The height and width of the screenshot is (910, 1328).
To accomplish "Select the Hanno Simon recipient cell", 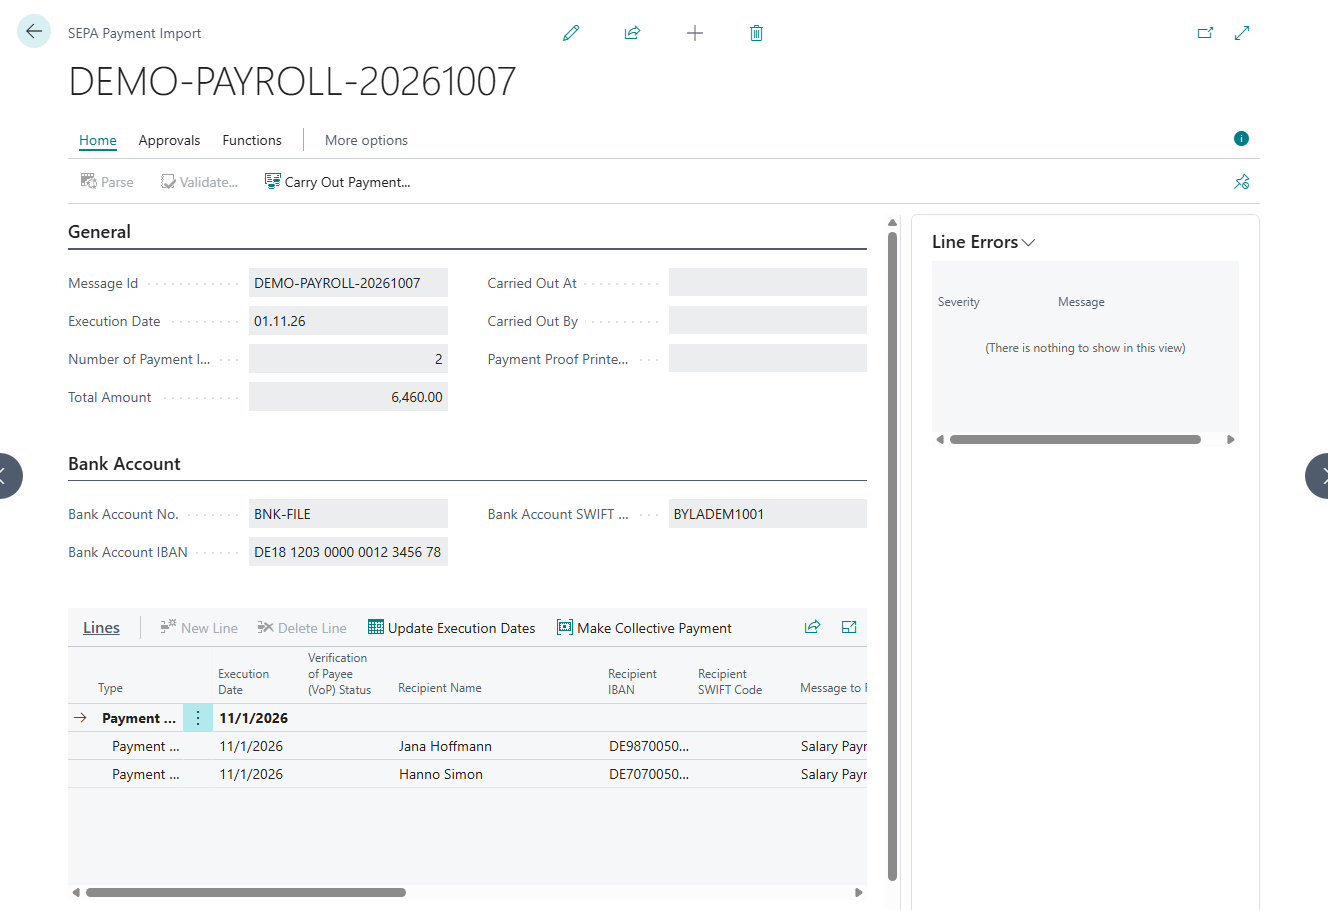I will [x=441, y=774].
